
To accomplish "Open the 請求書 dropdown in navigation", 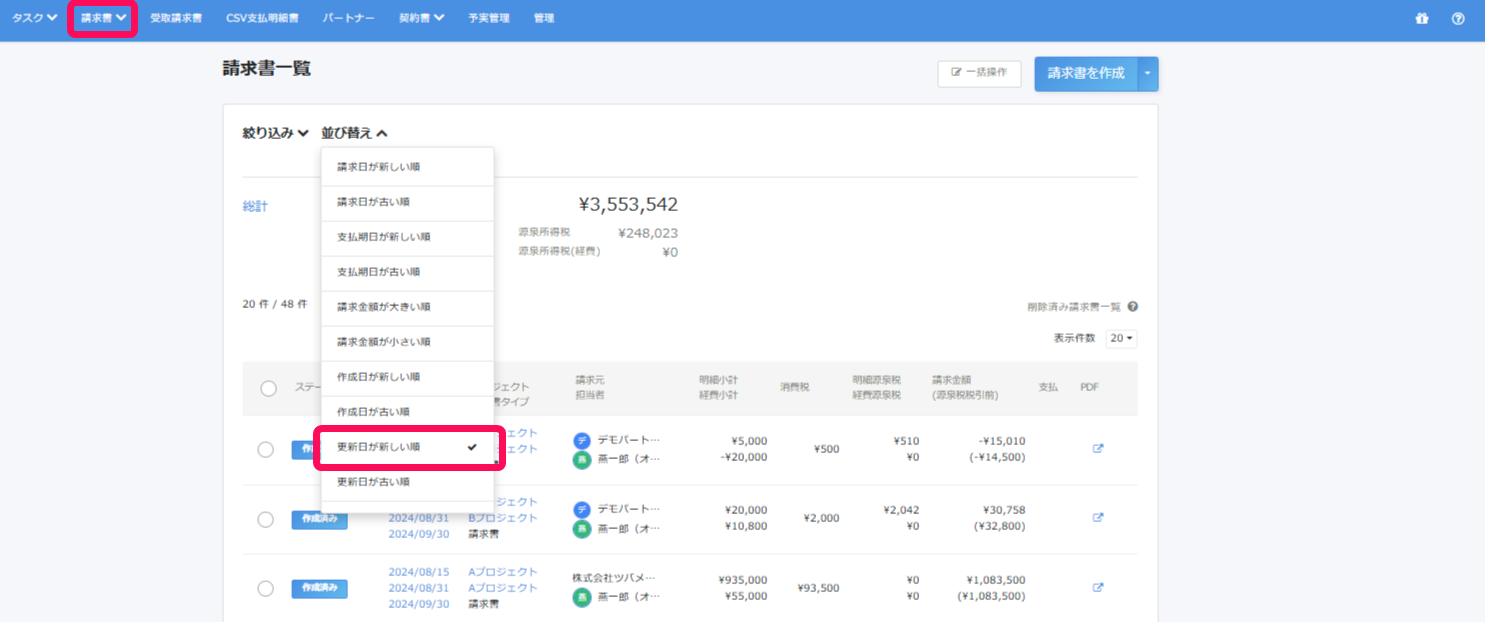I will 103,18.
